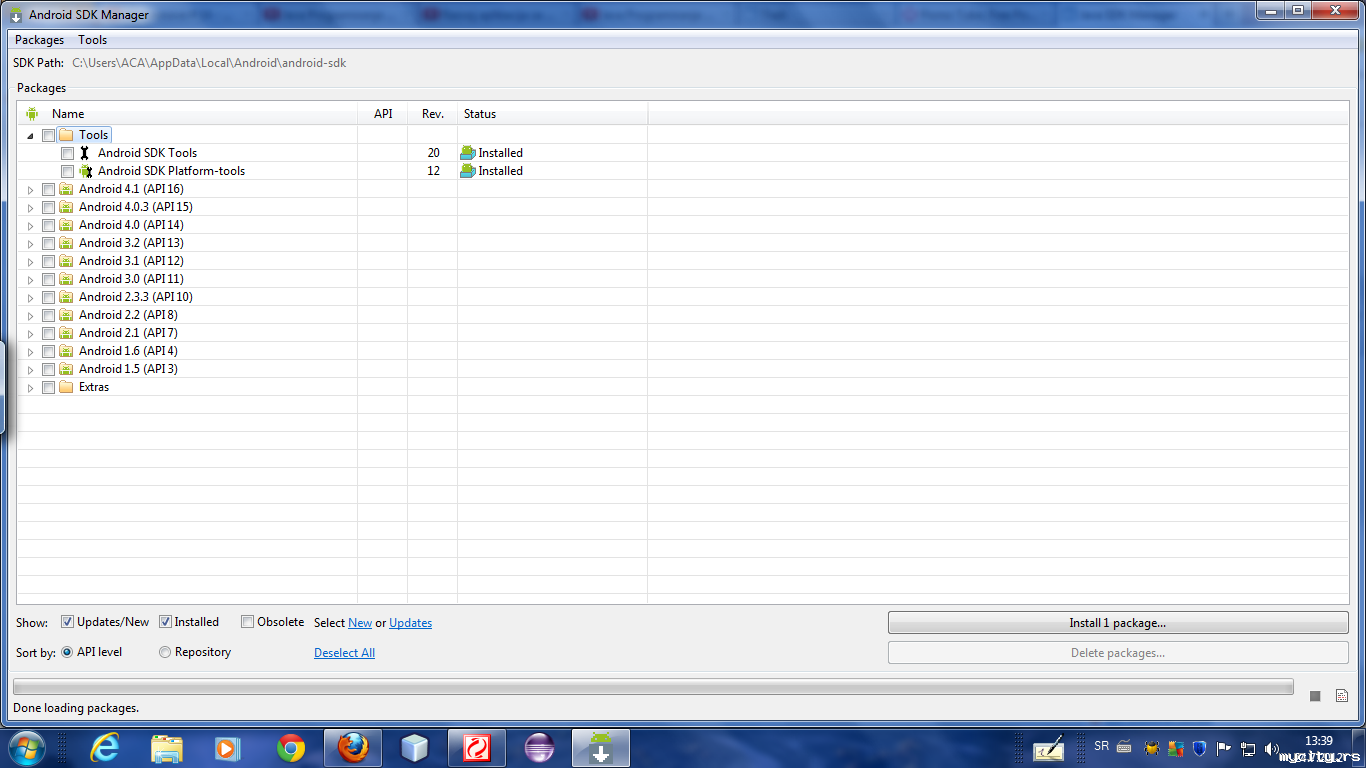Tick the Android 2.2 (API 8) checkbox
This screenshot has width=1366, height=768.
tap(48, 316)
